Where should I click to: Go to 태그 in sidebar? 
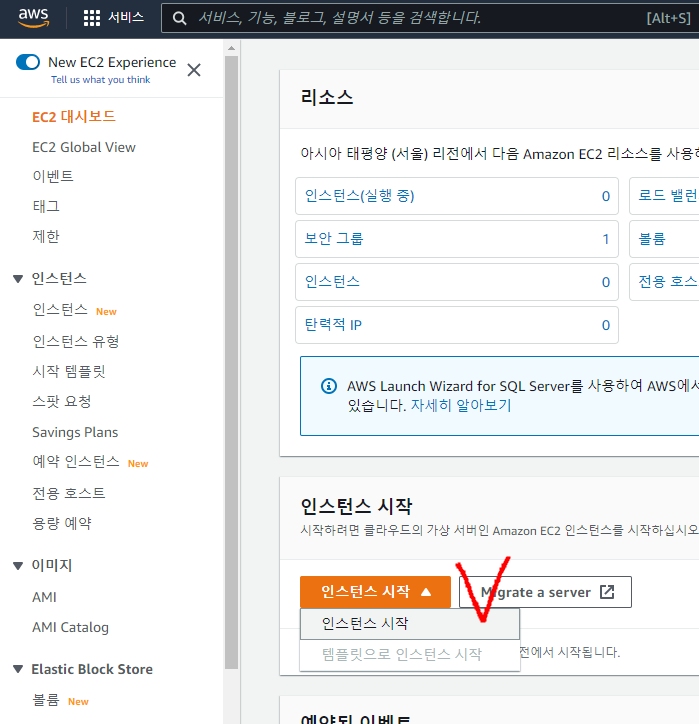(x=46, y=206)
